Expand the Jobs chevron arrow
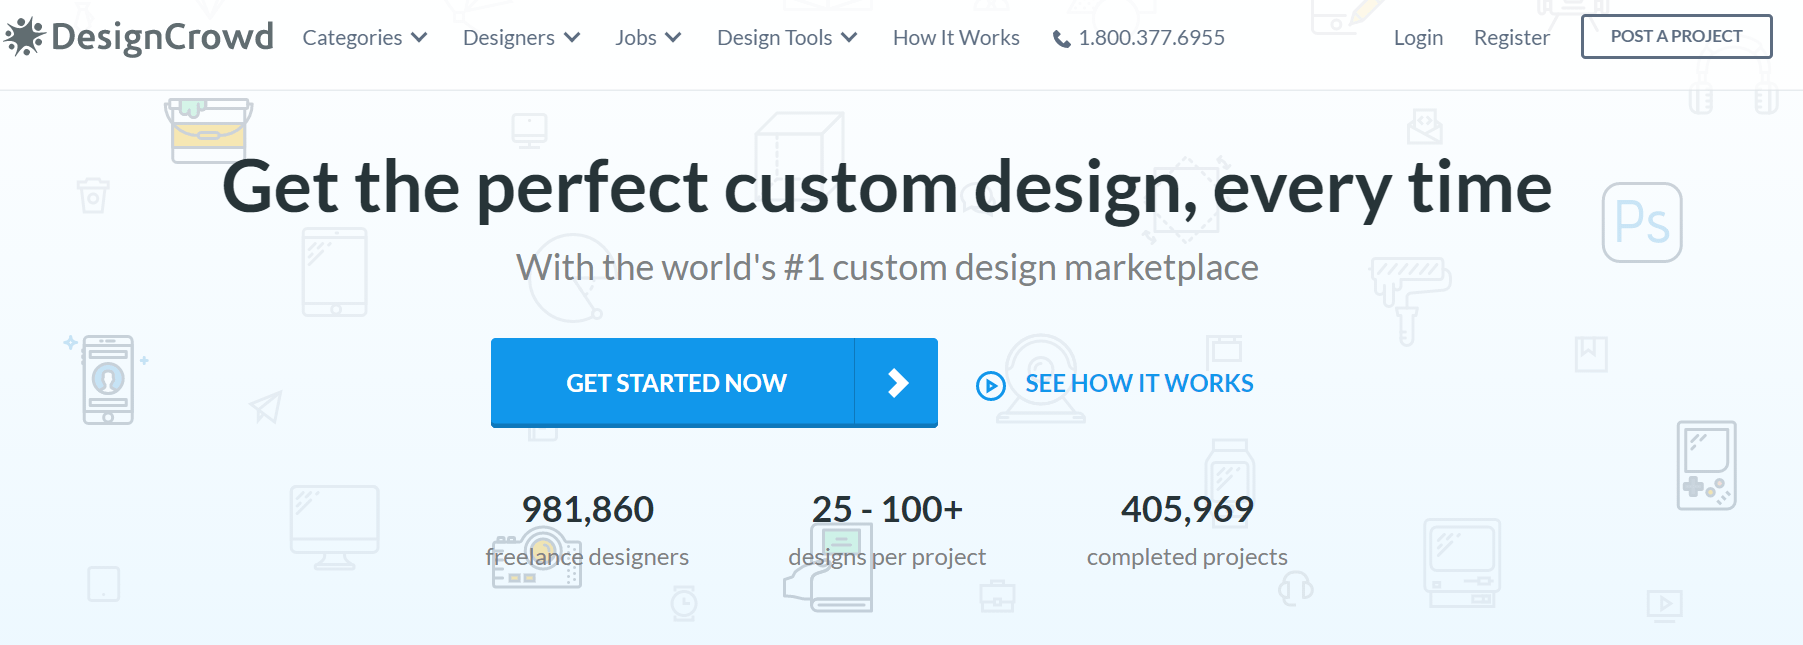The width and height of the screenshot is (1803, 645). coord(673,38)
